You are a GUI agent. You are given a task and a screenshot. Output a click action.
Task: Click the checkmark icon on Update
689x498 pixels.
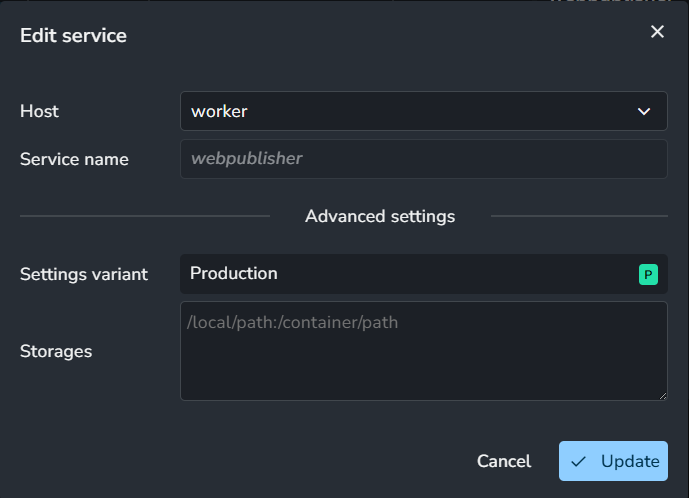[578, 461]
